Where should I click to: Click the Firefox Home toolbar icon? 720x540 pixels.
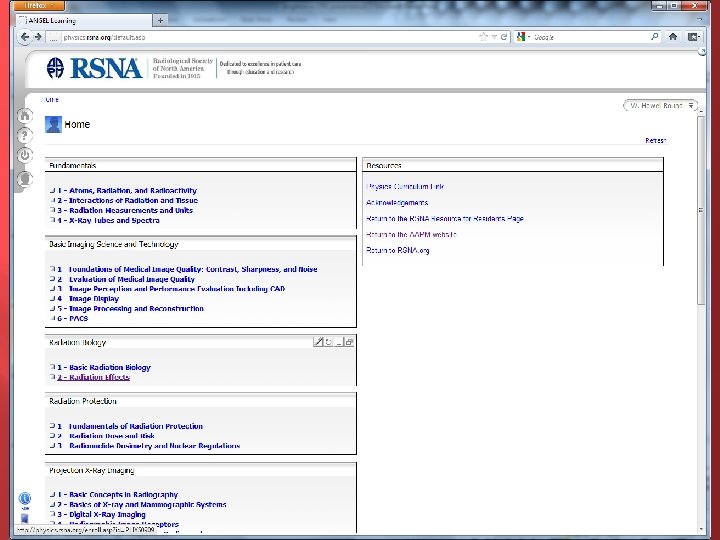[673, 37]
